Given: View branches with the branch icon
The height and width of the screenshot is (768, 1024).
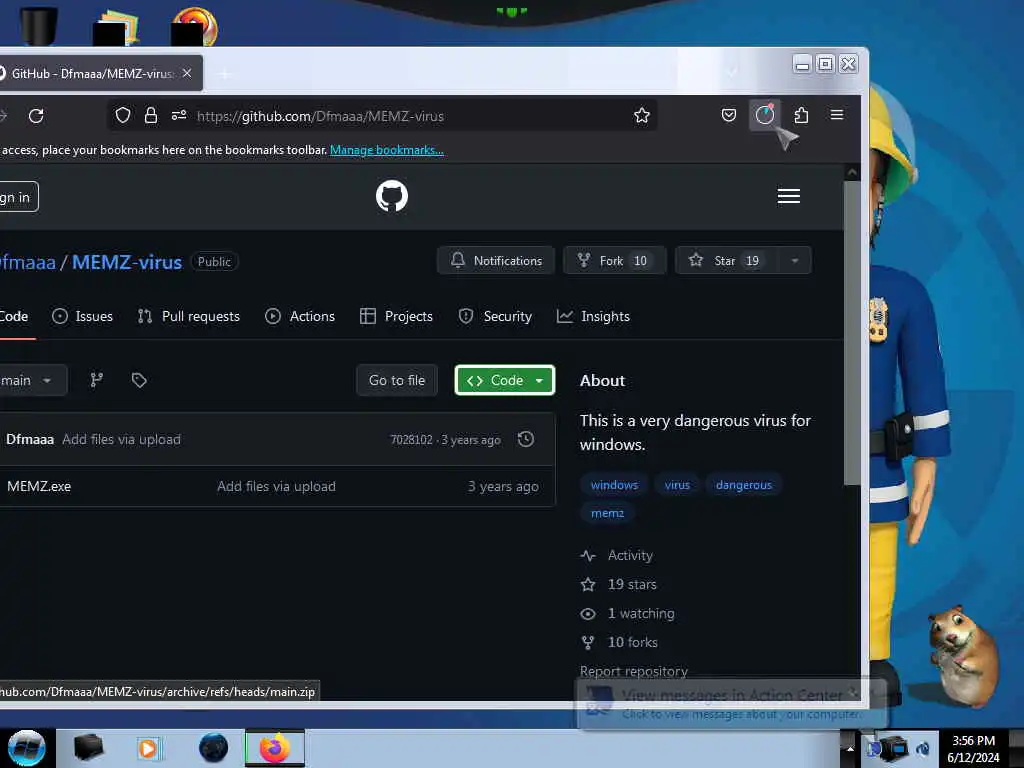Looking at the screenshot, I should [97, 380].
